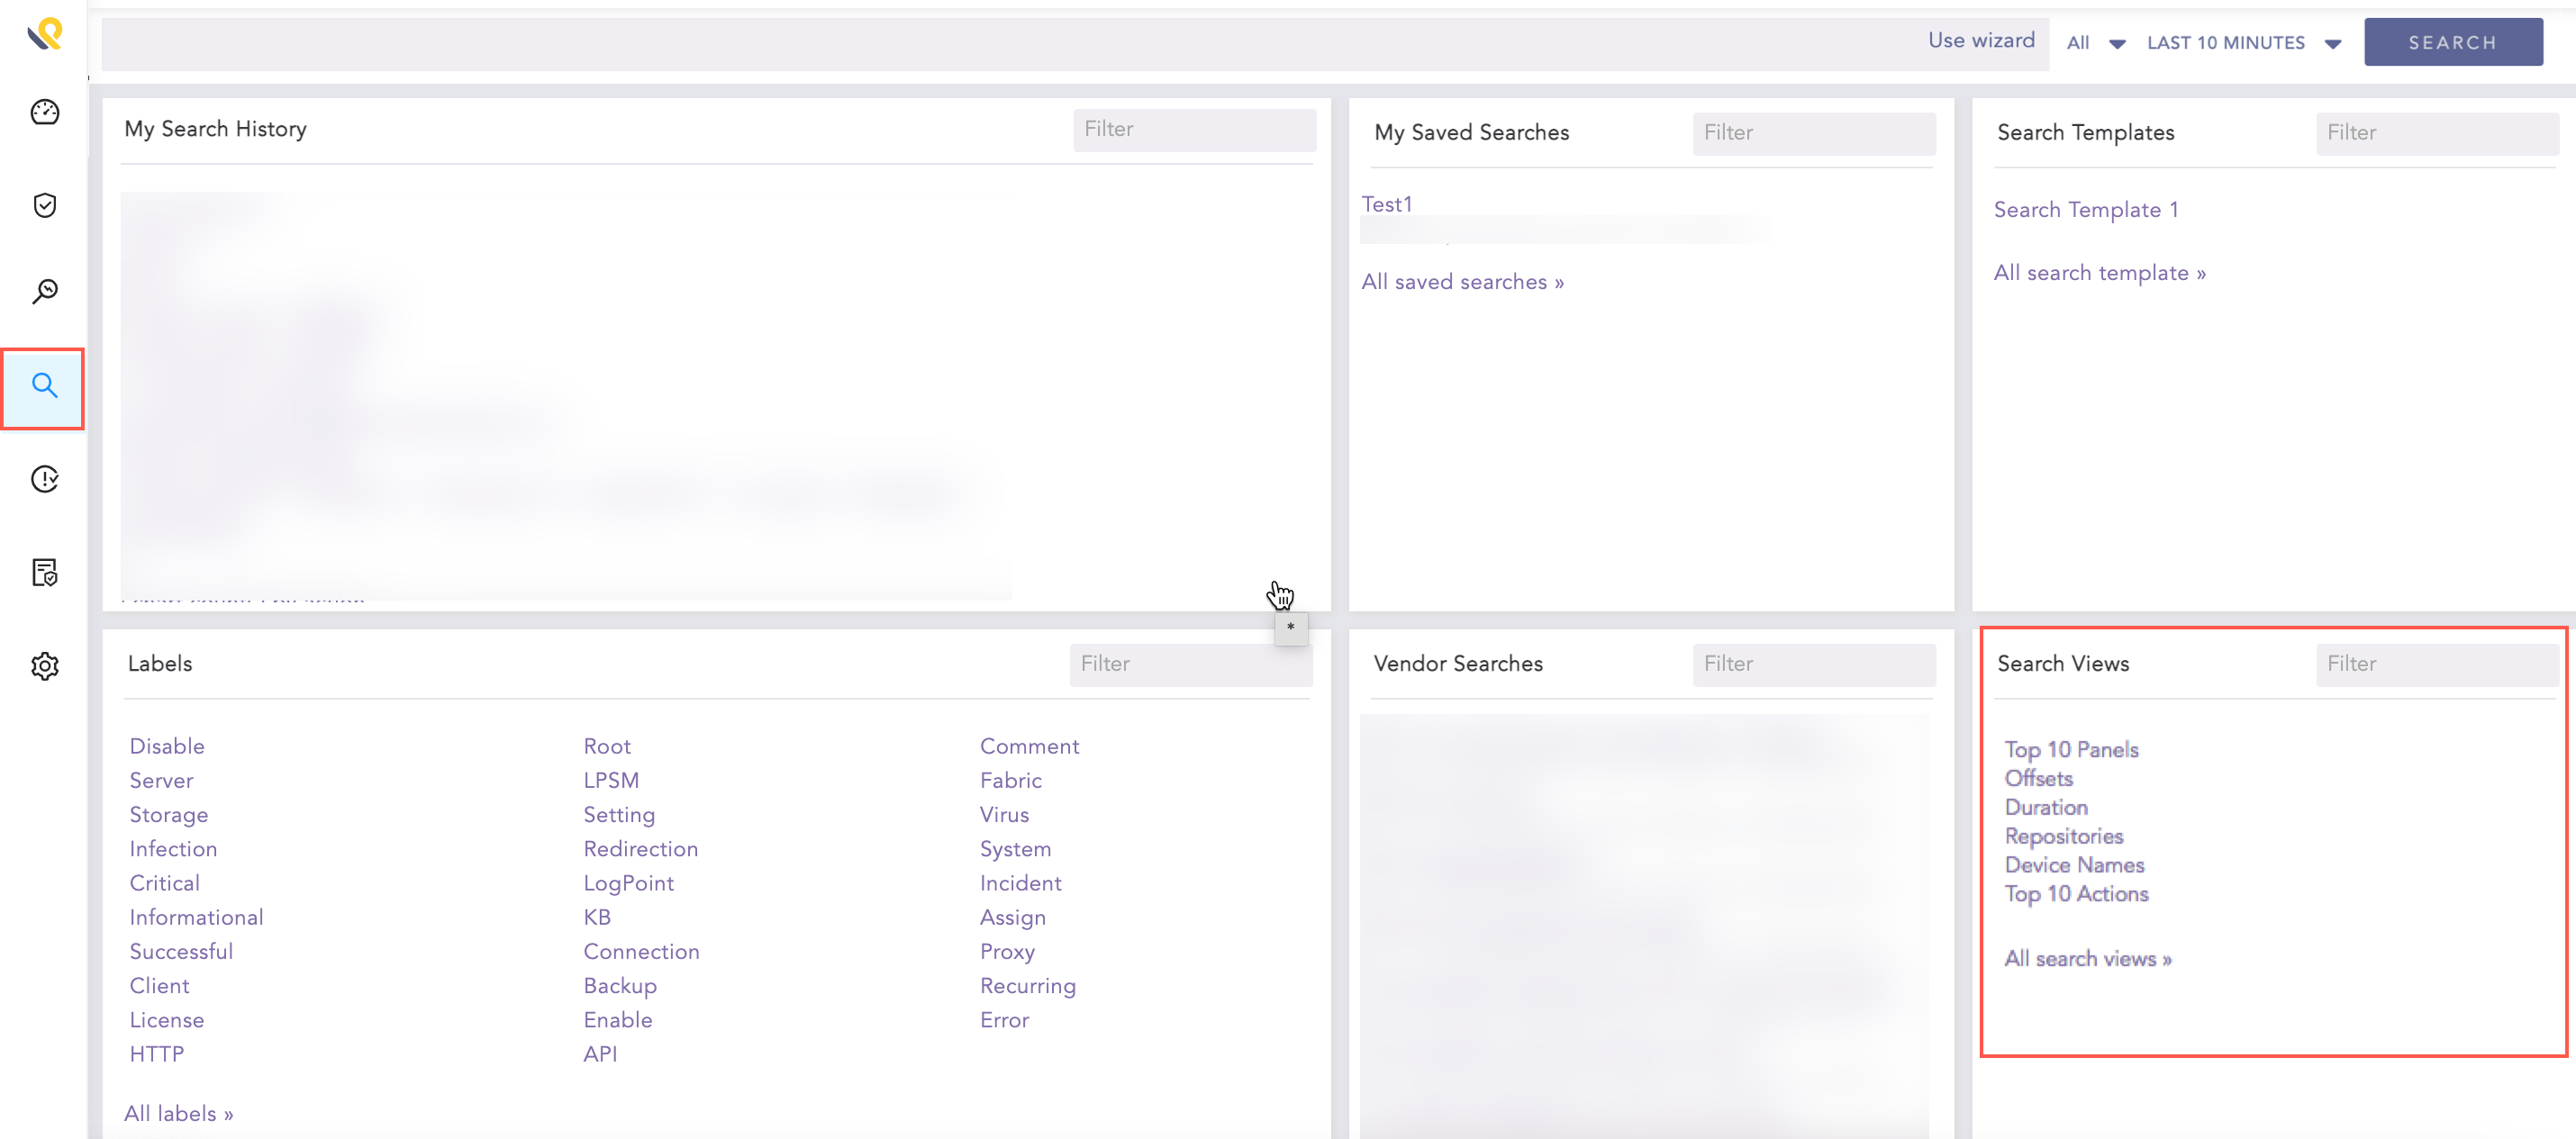Image resolution: width=2576 pixels, height=1139 pixels.
Task: Click the highlighted Search icon in the sidebar
Action: click(44, 387)
